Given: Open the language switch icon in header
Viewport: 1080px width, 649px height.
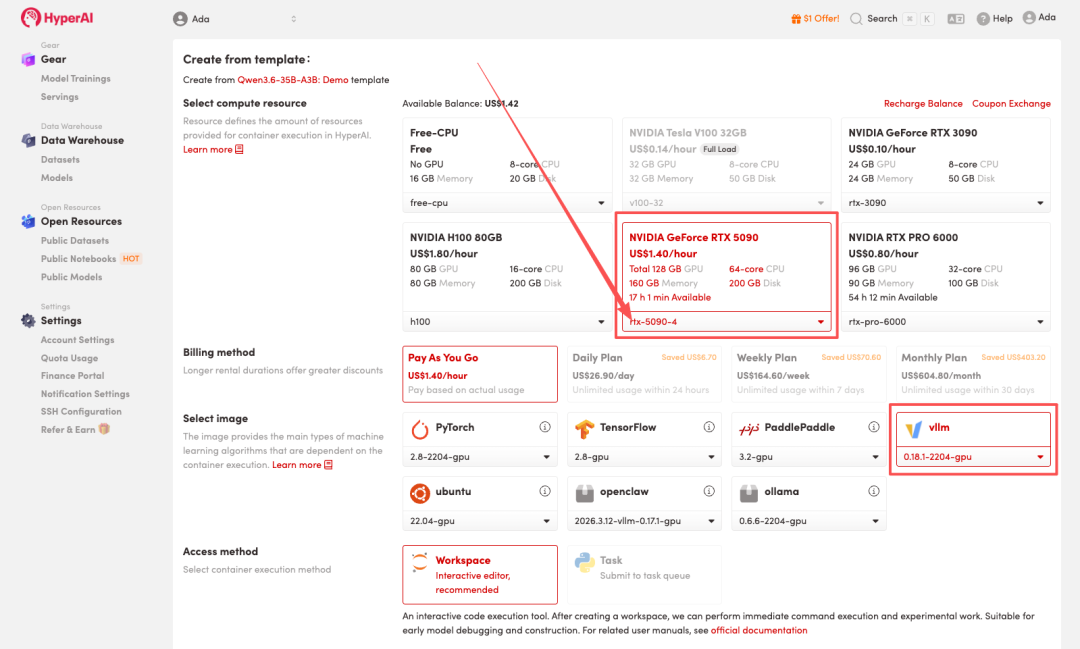Looking at the screenshot, I should point(955,19).
